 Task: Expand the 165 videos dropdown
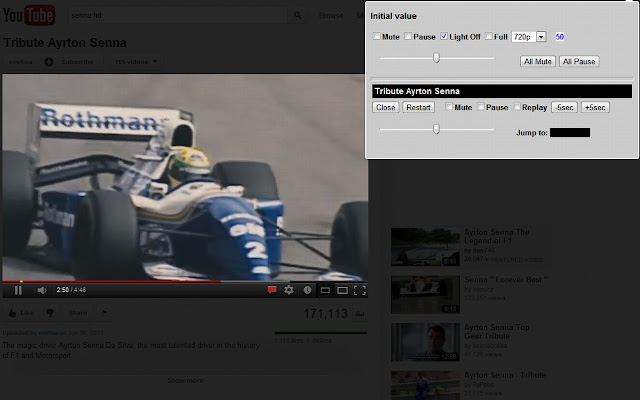[136, 62]
